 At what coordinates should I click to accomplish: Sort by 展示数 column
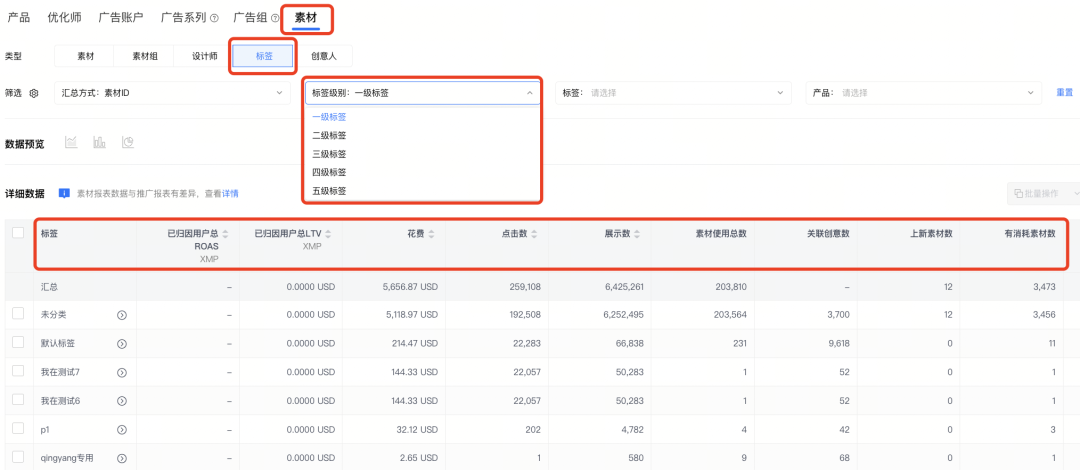pos(637,234)
